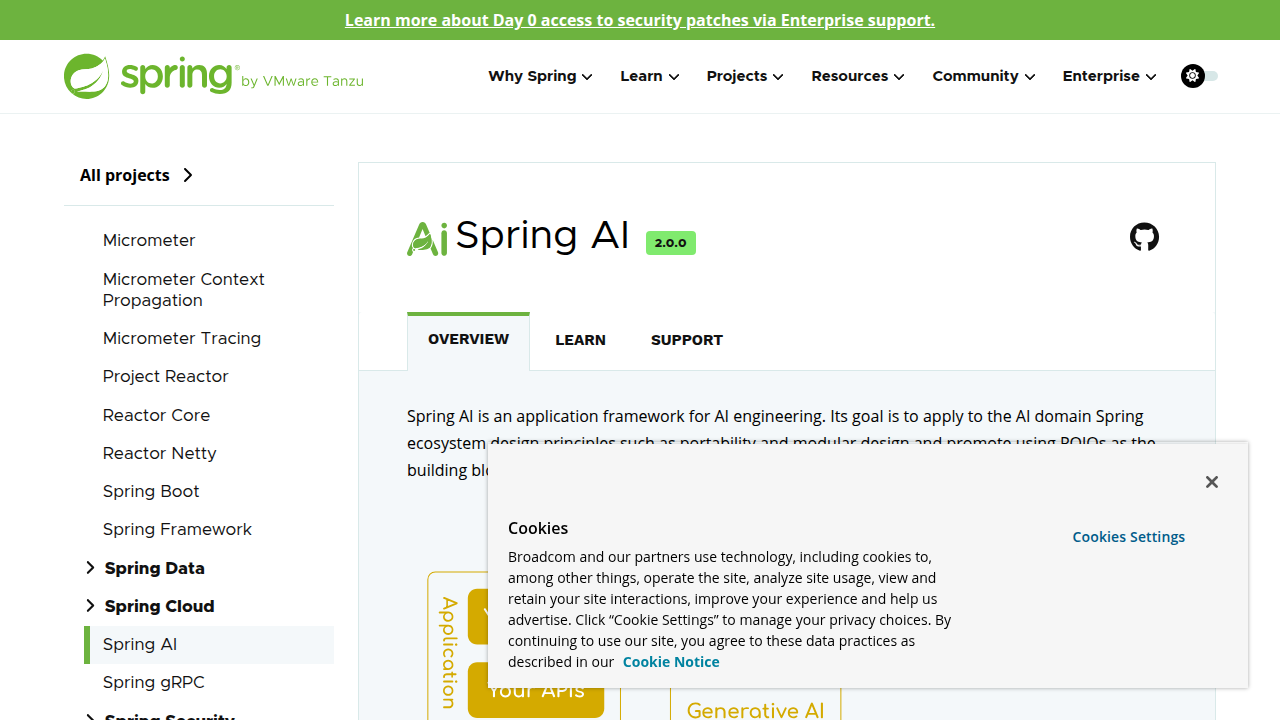This screenshot has width=1280, height=720.
Task: Open the Cookie Notice link
Action: click(671, 662)
